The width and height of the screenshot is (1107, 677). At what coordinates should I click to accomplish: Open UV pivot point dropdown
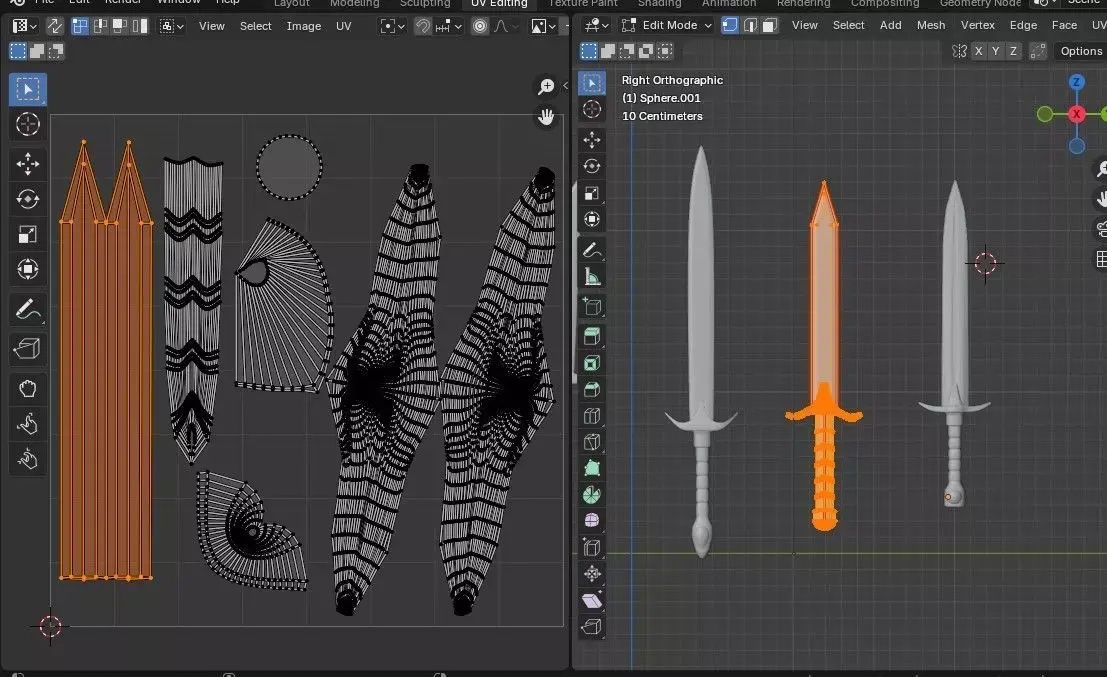pyautogui.click(x=393, y=26)
